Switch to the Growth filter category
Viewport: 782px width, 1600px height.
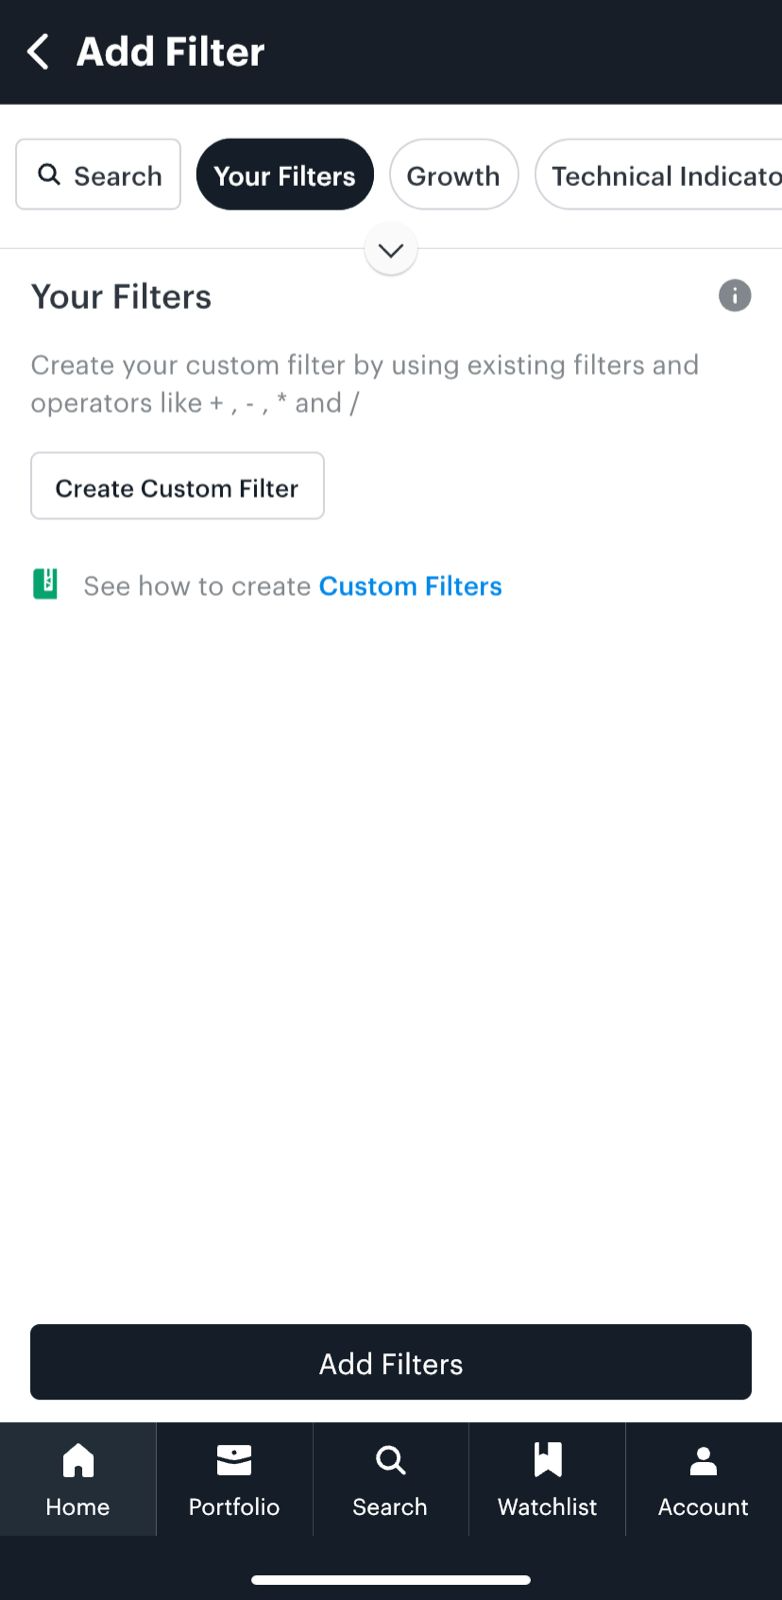(454, 174)
